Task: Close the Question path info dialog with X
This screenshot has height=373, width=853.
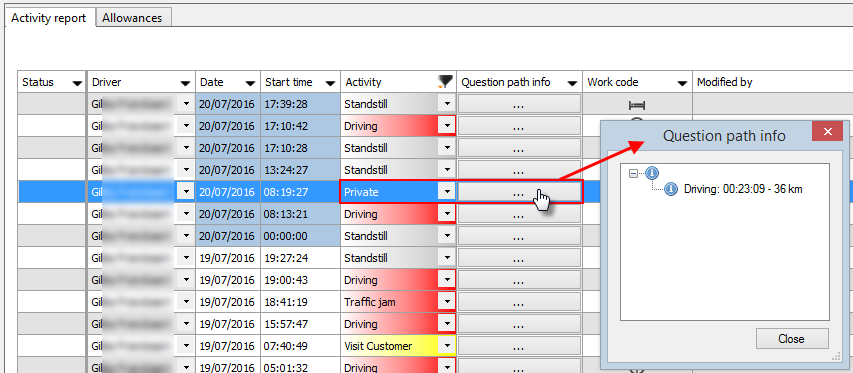Action: [827, 132]
